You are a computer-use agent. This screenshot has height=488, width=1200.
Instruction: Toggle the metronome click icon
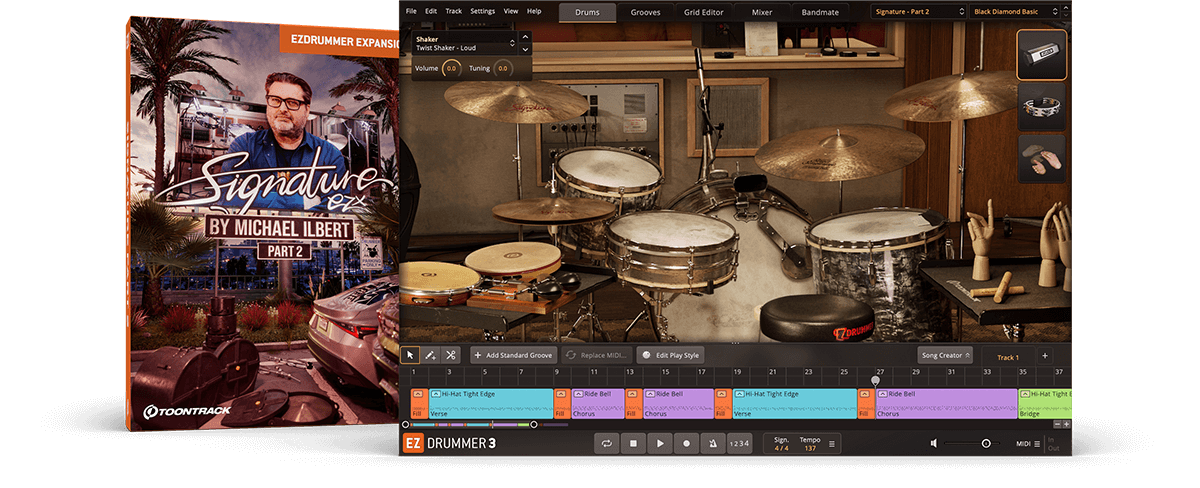click(x=712, y=443)
